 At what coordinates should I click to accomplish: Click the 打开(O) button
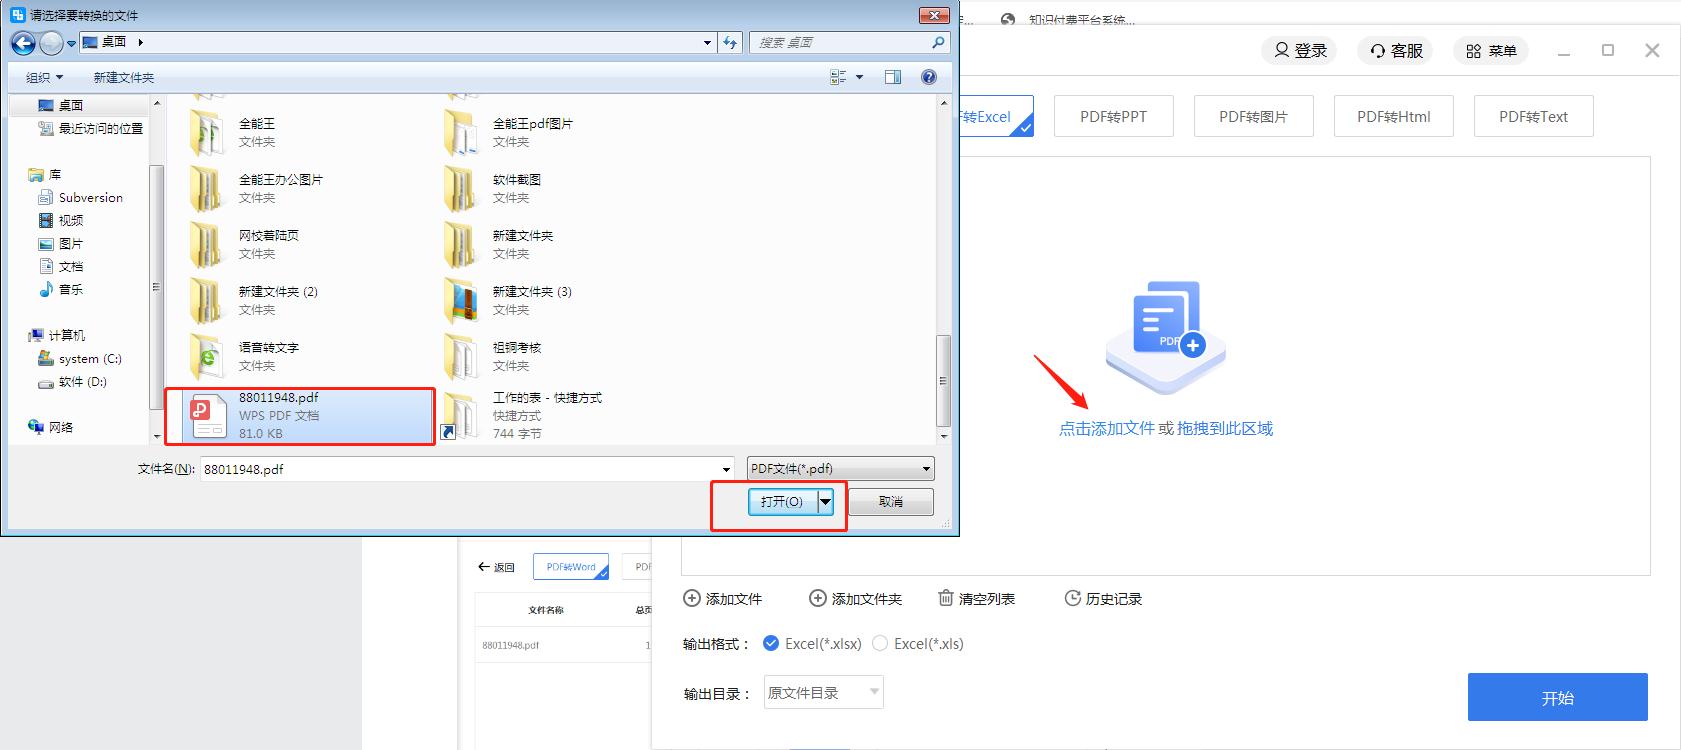pos(781,501)
